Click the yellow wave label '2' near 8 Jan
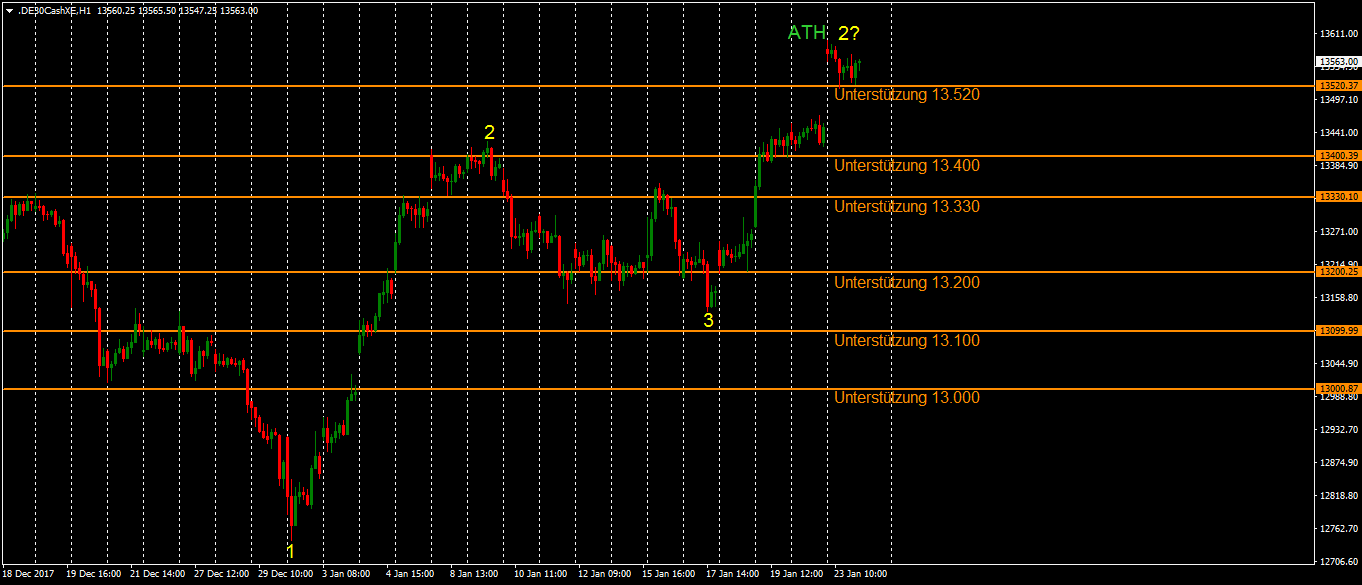This screenshot has height=585, width=1362. 489,132
